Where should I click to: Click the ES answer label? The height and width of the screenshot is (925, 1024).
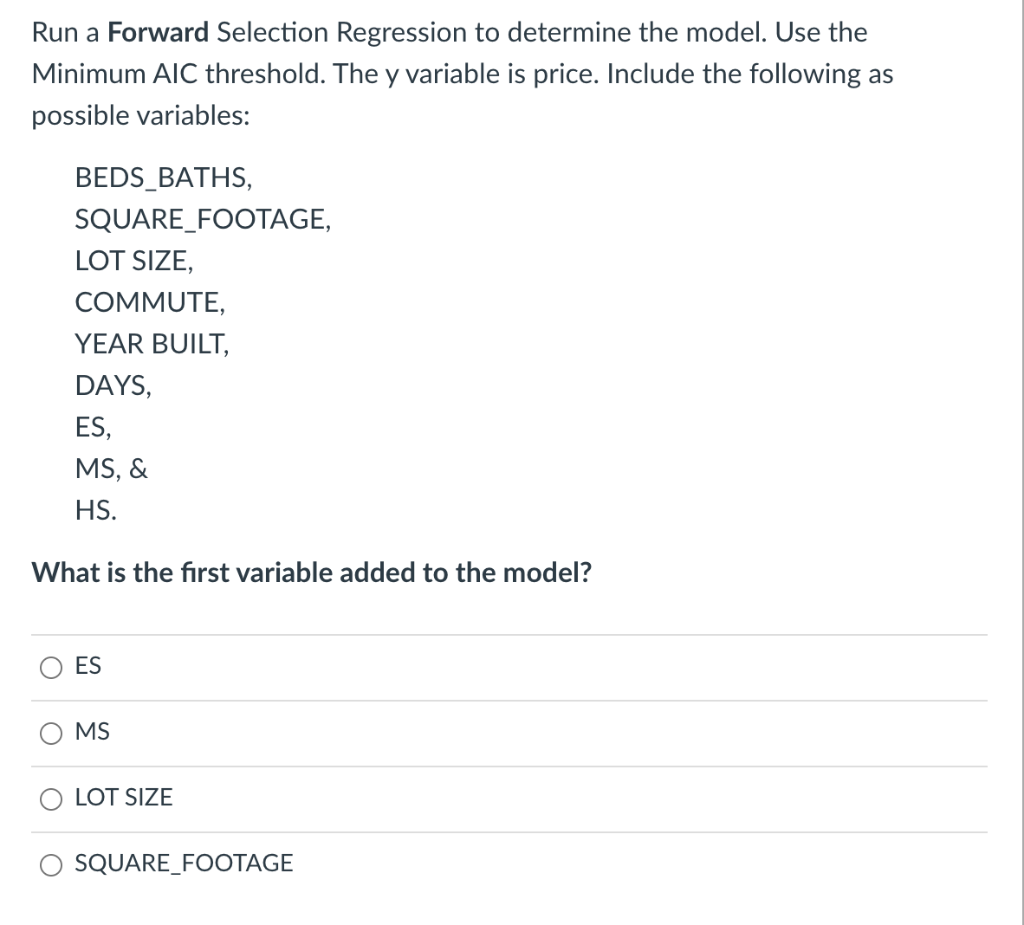87,666
